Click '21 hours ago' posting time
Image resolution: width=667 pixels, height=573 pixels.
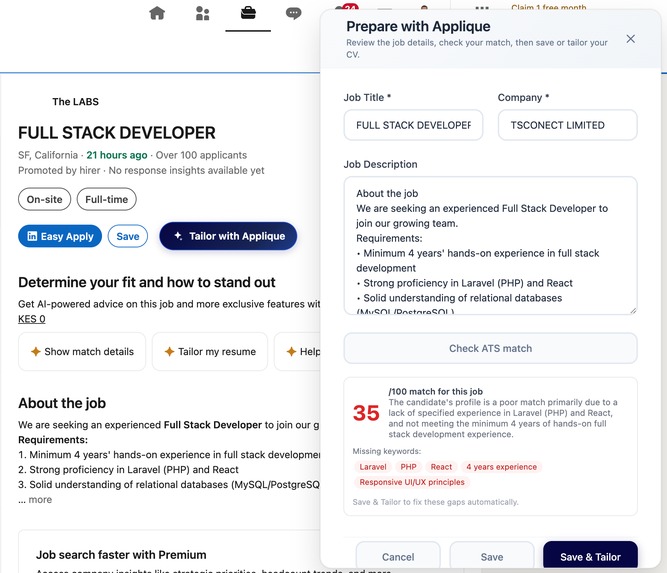tap(117, 155)
